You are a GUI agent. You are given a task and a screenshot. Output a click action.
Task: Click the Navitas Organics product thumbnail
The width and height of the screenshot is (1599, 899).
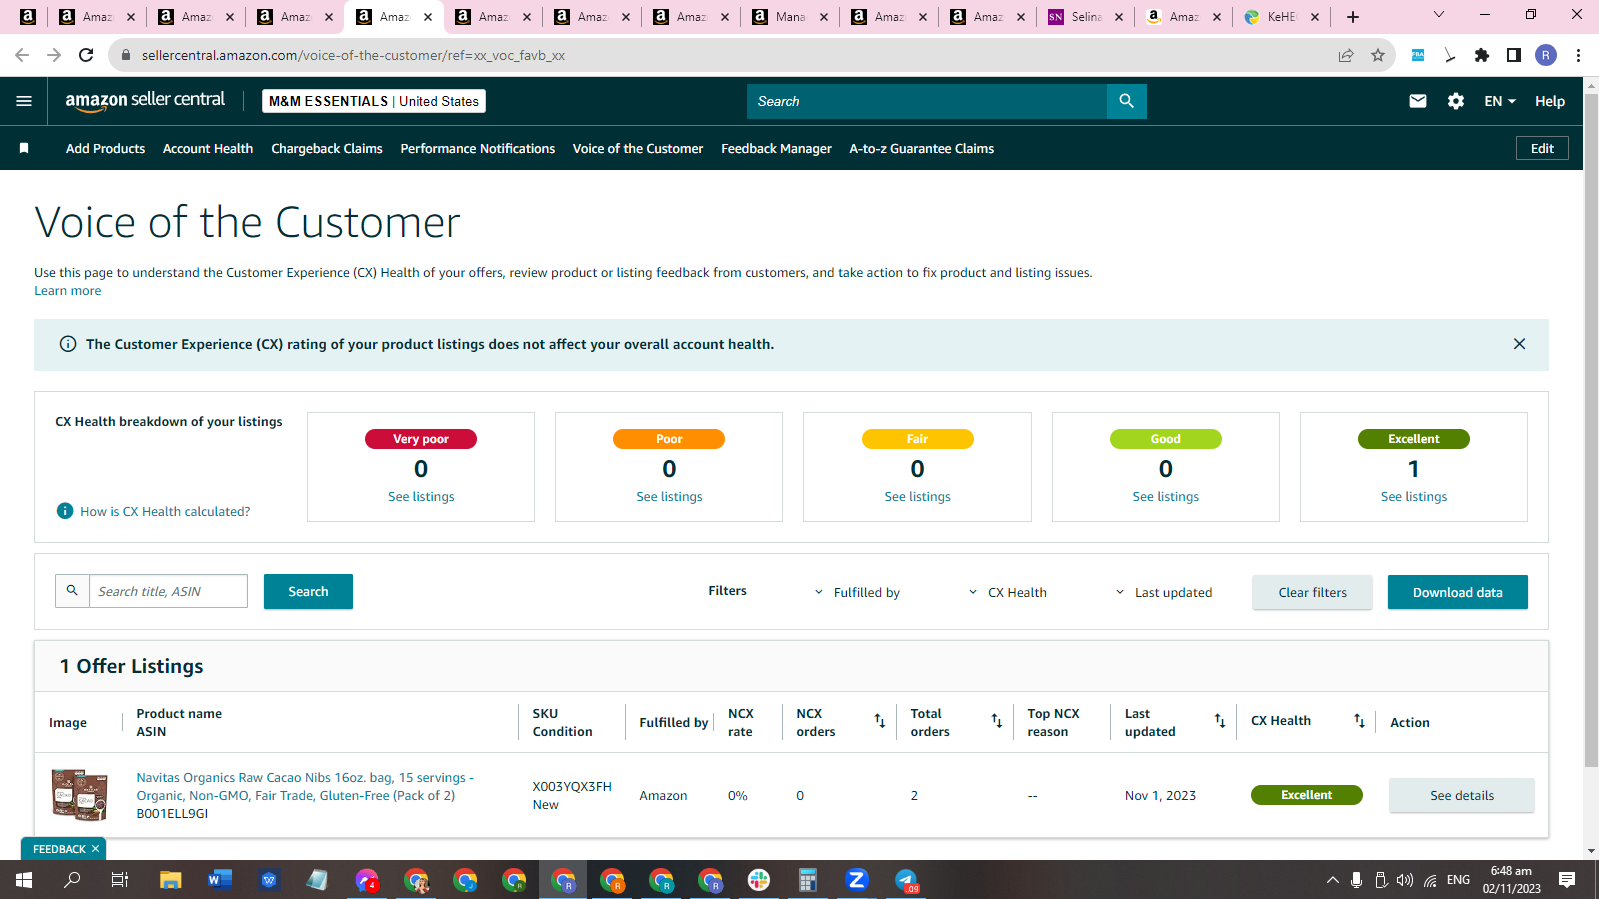point(80,794)
